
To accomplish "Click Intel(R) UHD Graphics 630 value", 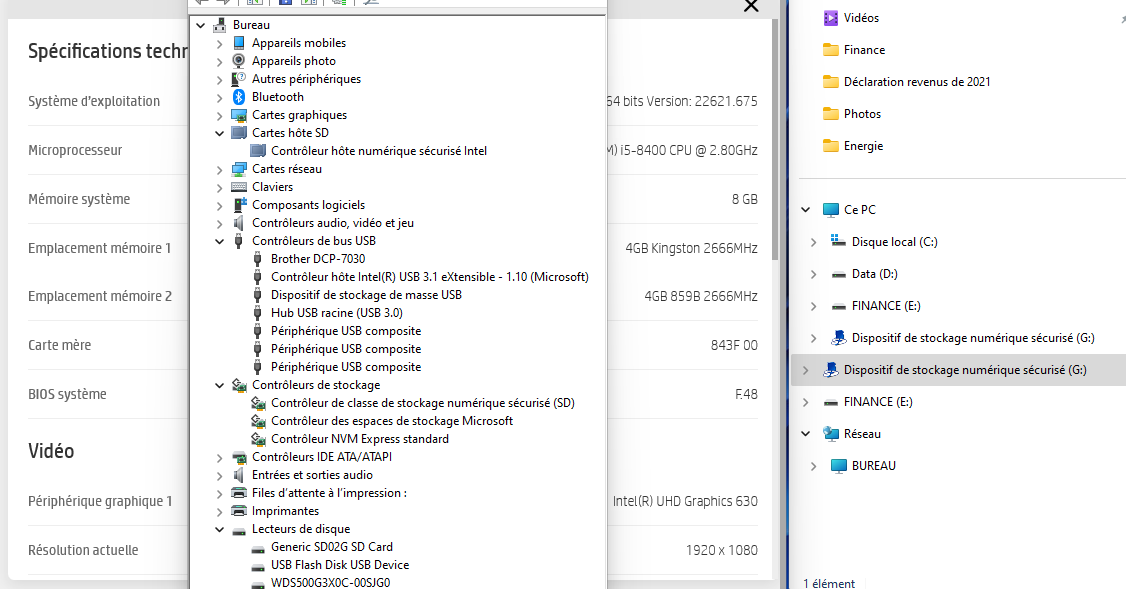I will click(x=685, y=501).
